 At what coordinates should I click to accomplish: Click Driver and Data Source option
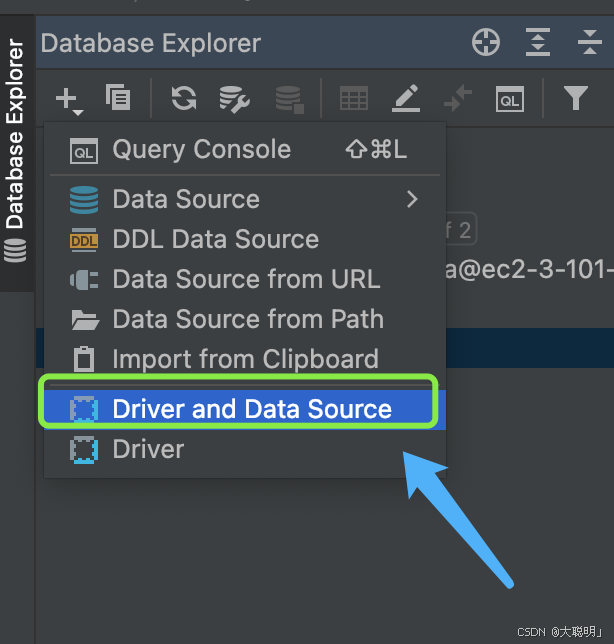pos(251,409)
